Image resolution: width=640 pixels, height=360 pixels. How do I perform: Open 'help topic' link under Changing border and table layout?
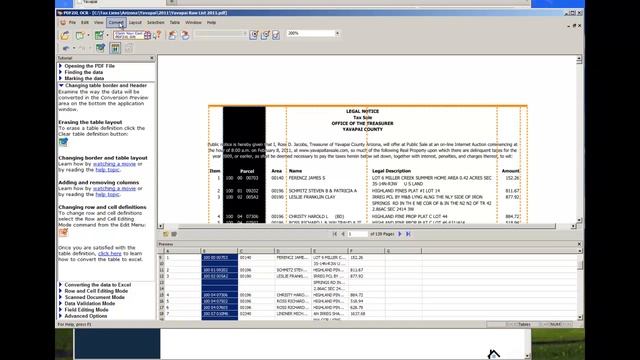point(108,169)
